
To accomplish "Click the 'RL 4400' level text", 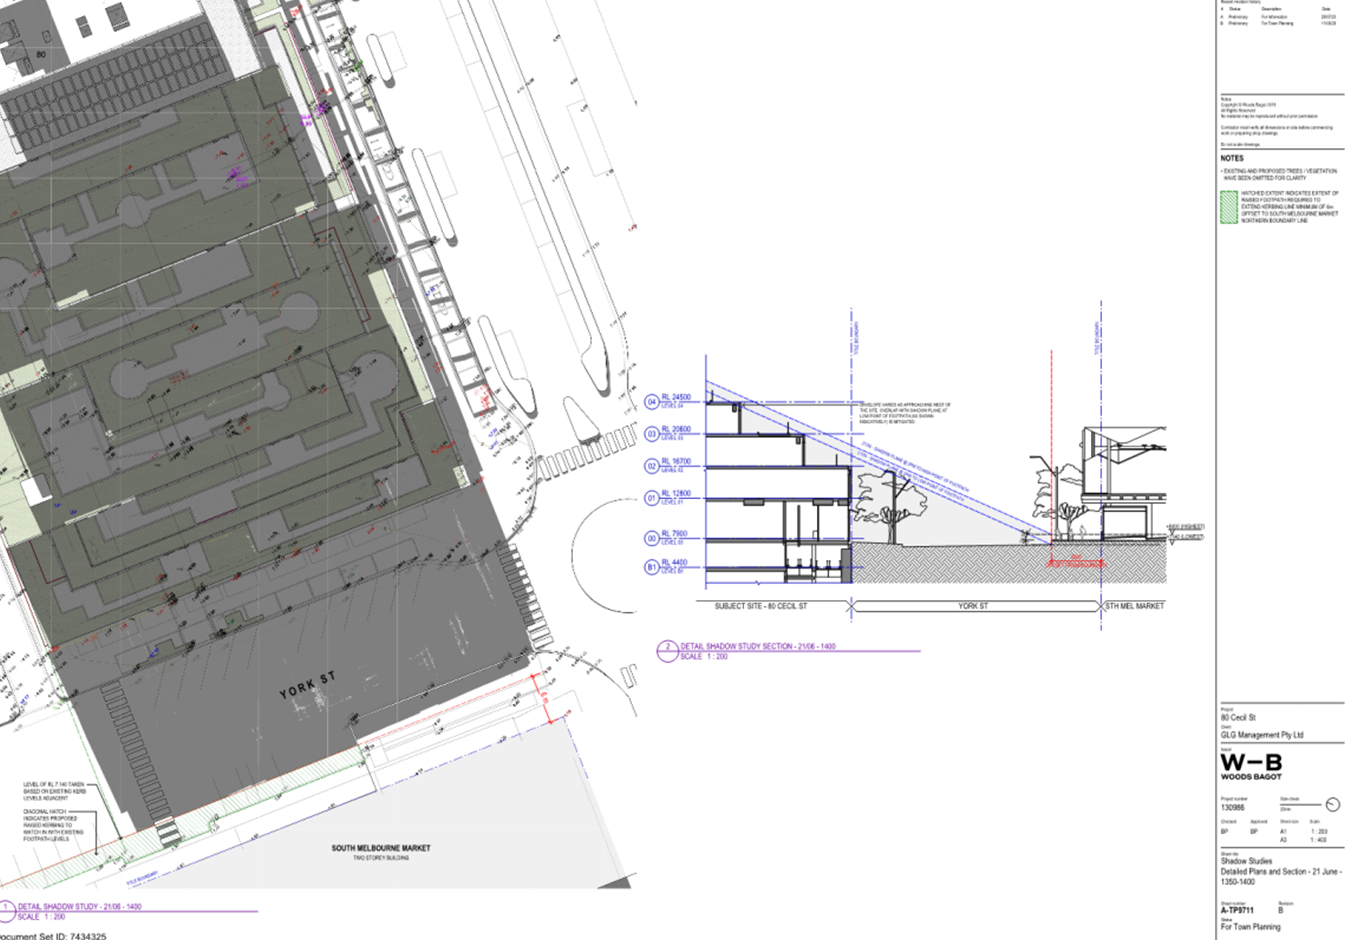I will (x=674, y=563).
